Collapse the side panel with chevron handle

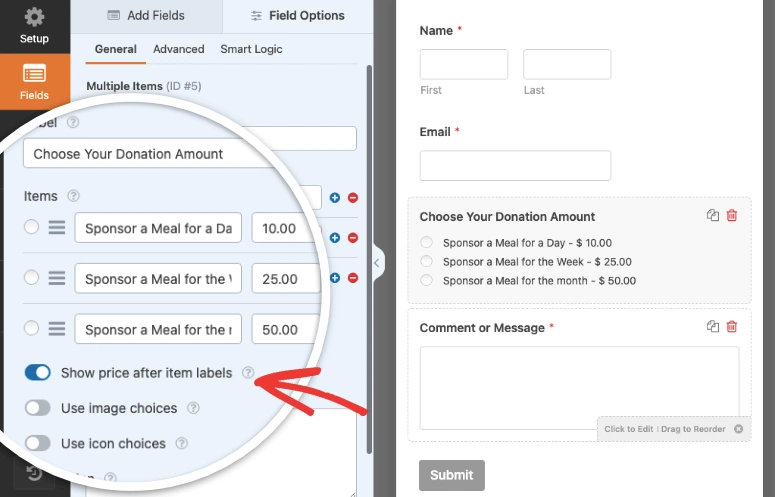pyautogui.click(x=377, y=263)
